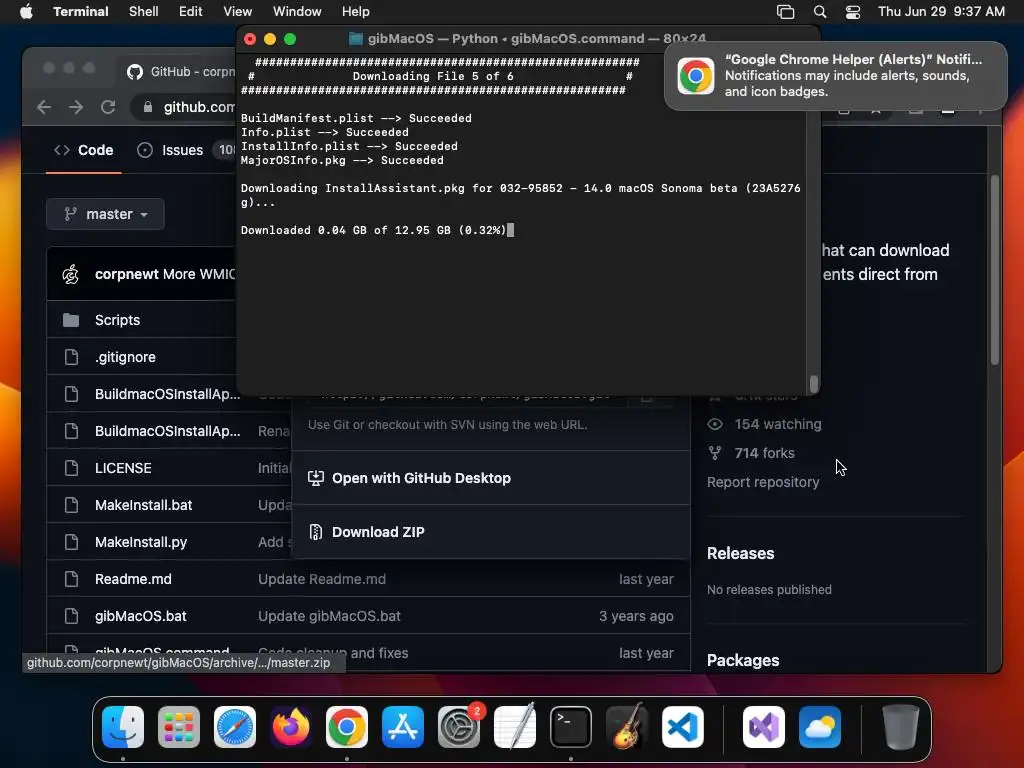Open the Scripts folder

pos(118,320)
